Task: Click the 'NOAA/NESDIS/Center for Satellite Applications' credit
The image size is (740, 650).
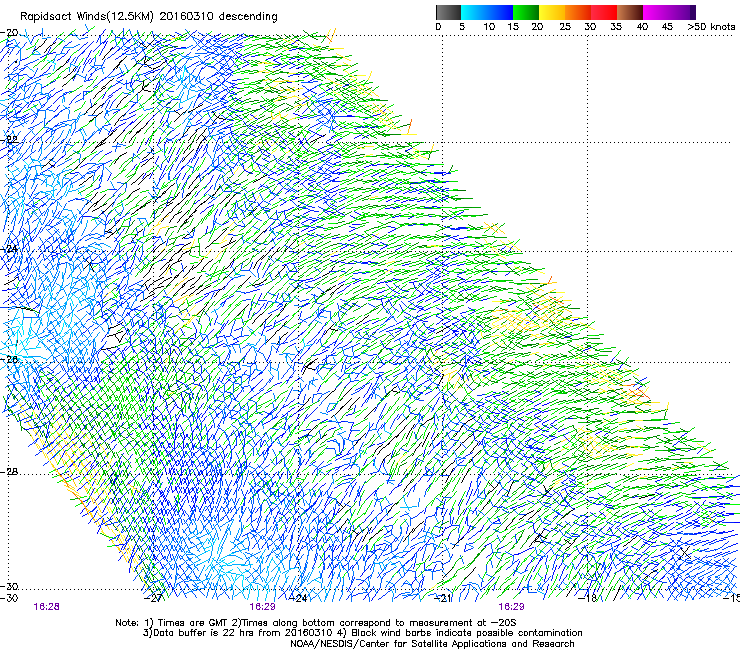Action: pos(432,644)
